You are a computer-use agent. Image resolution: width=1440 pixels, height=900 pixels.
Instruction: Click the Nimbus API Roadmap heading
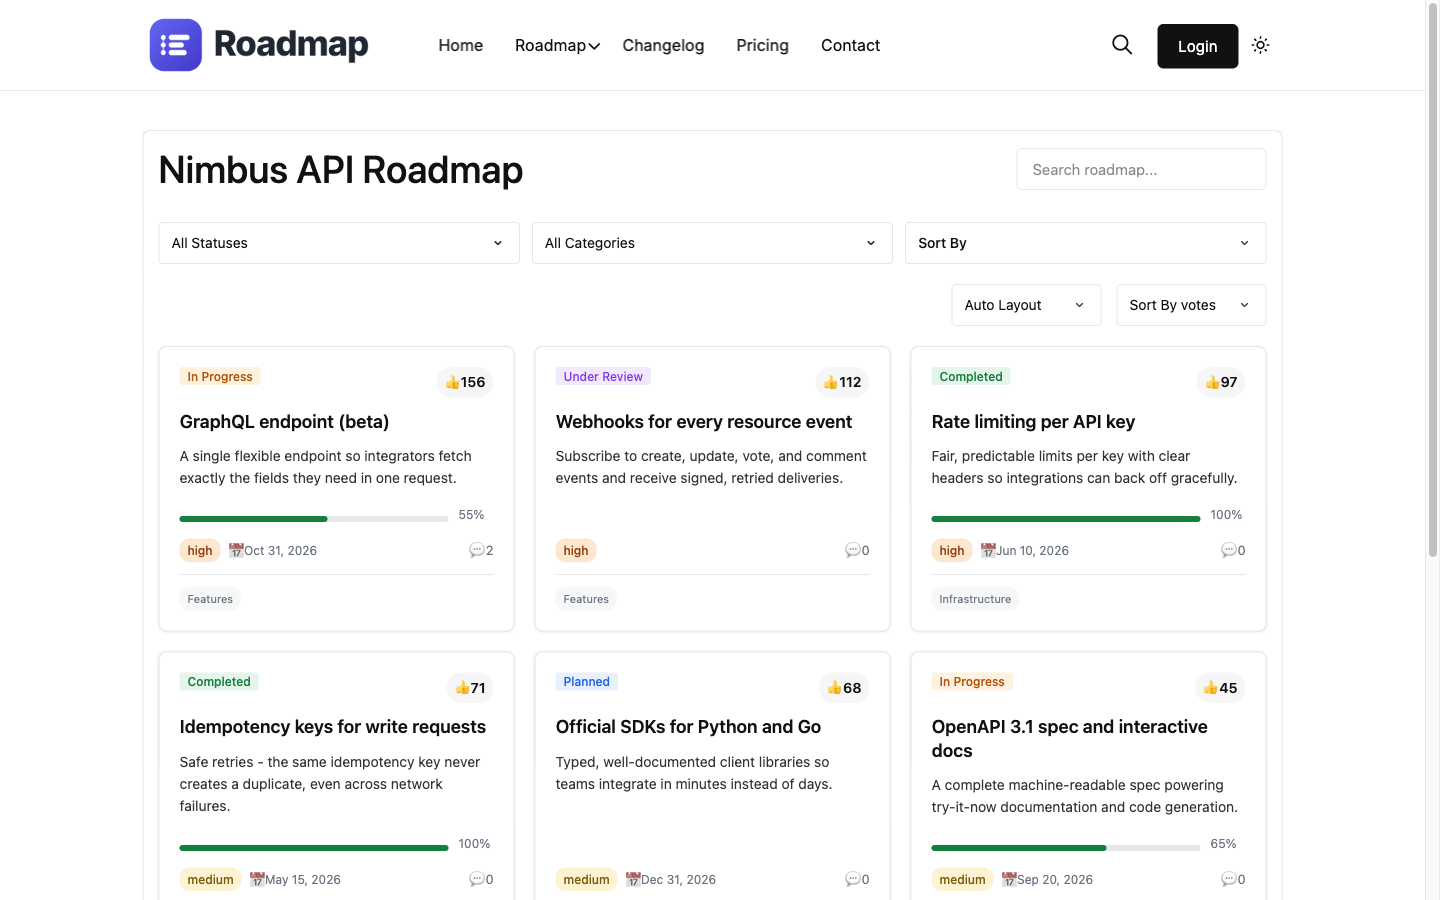click(x=341, y=170)
